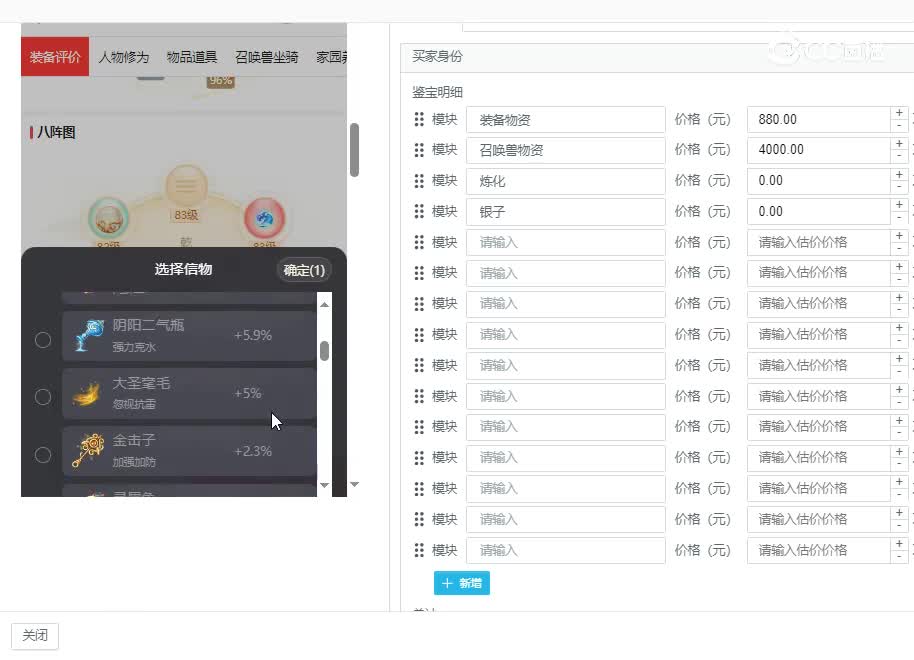
Task: Click the left panel scrollbar thumb
Action: [x=354, y=150]
